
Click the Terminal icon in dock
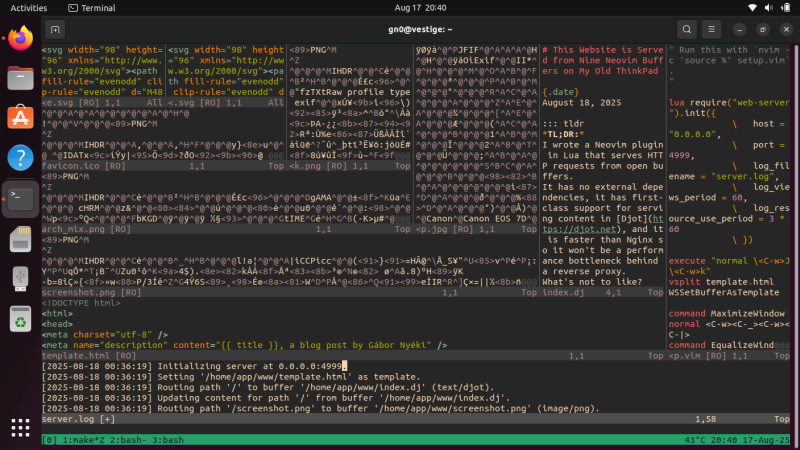tap(19, 196)
